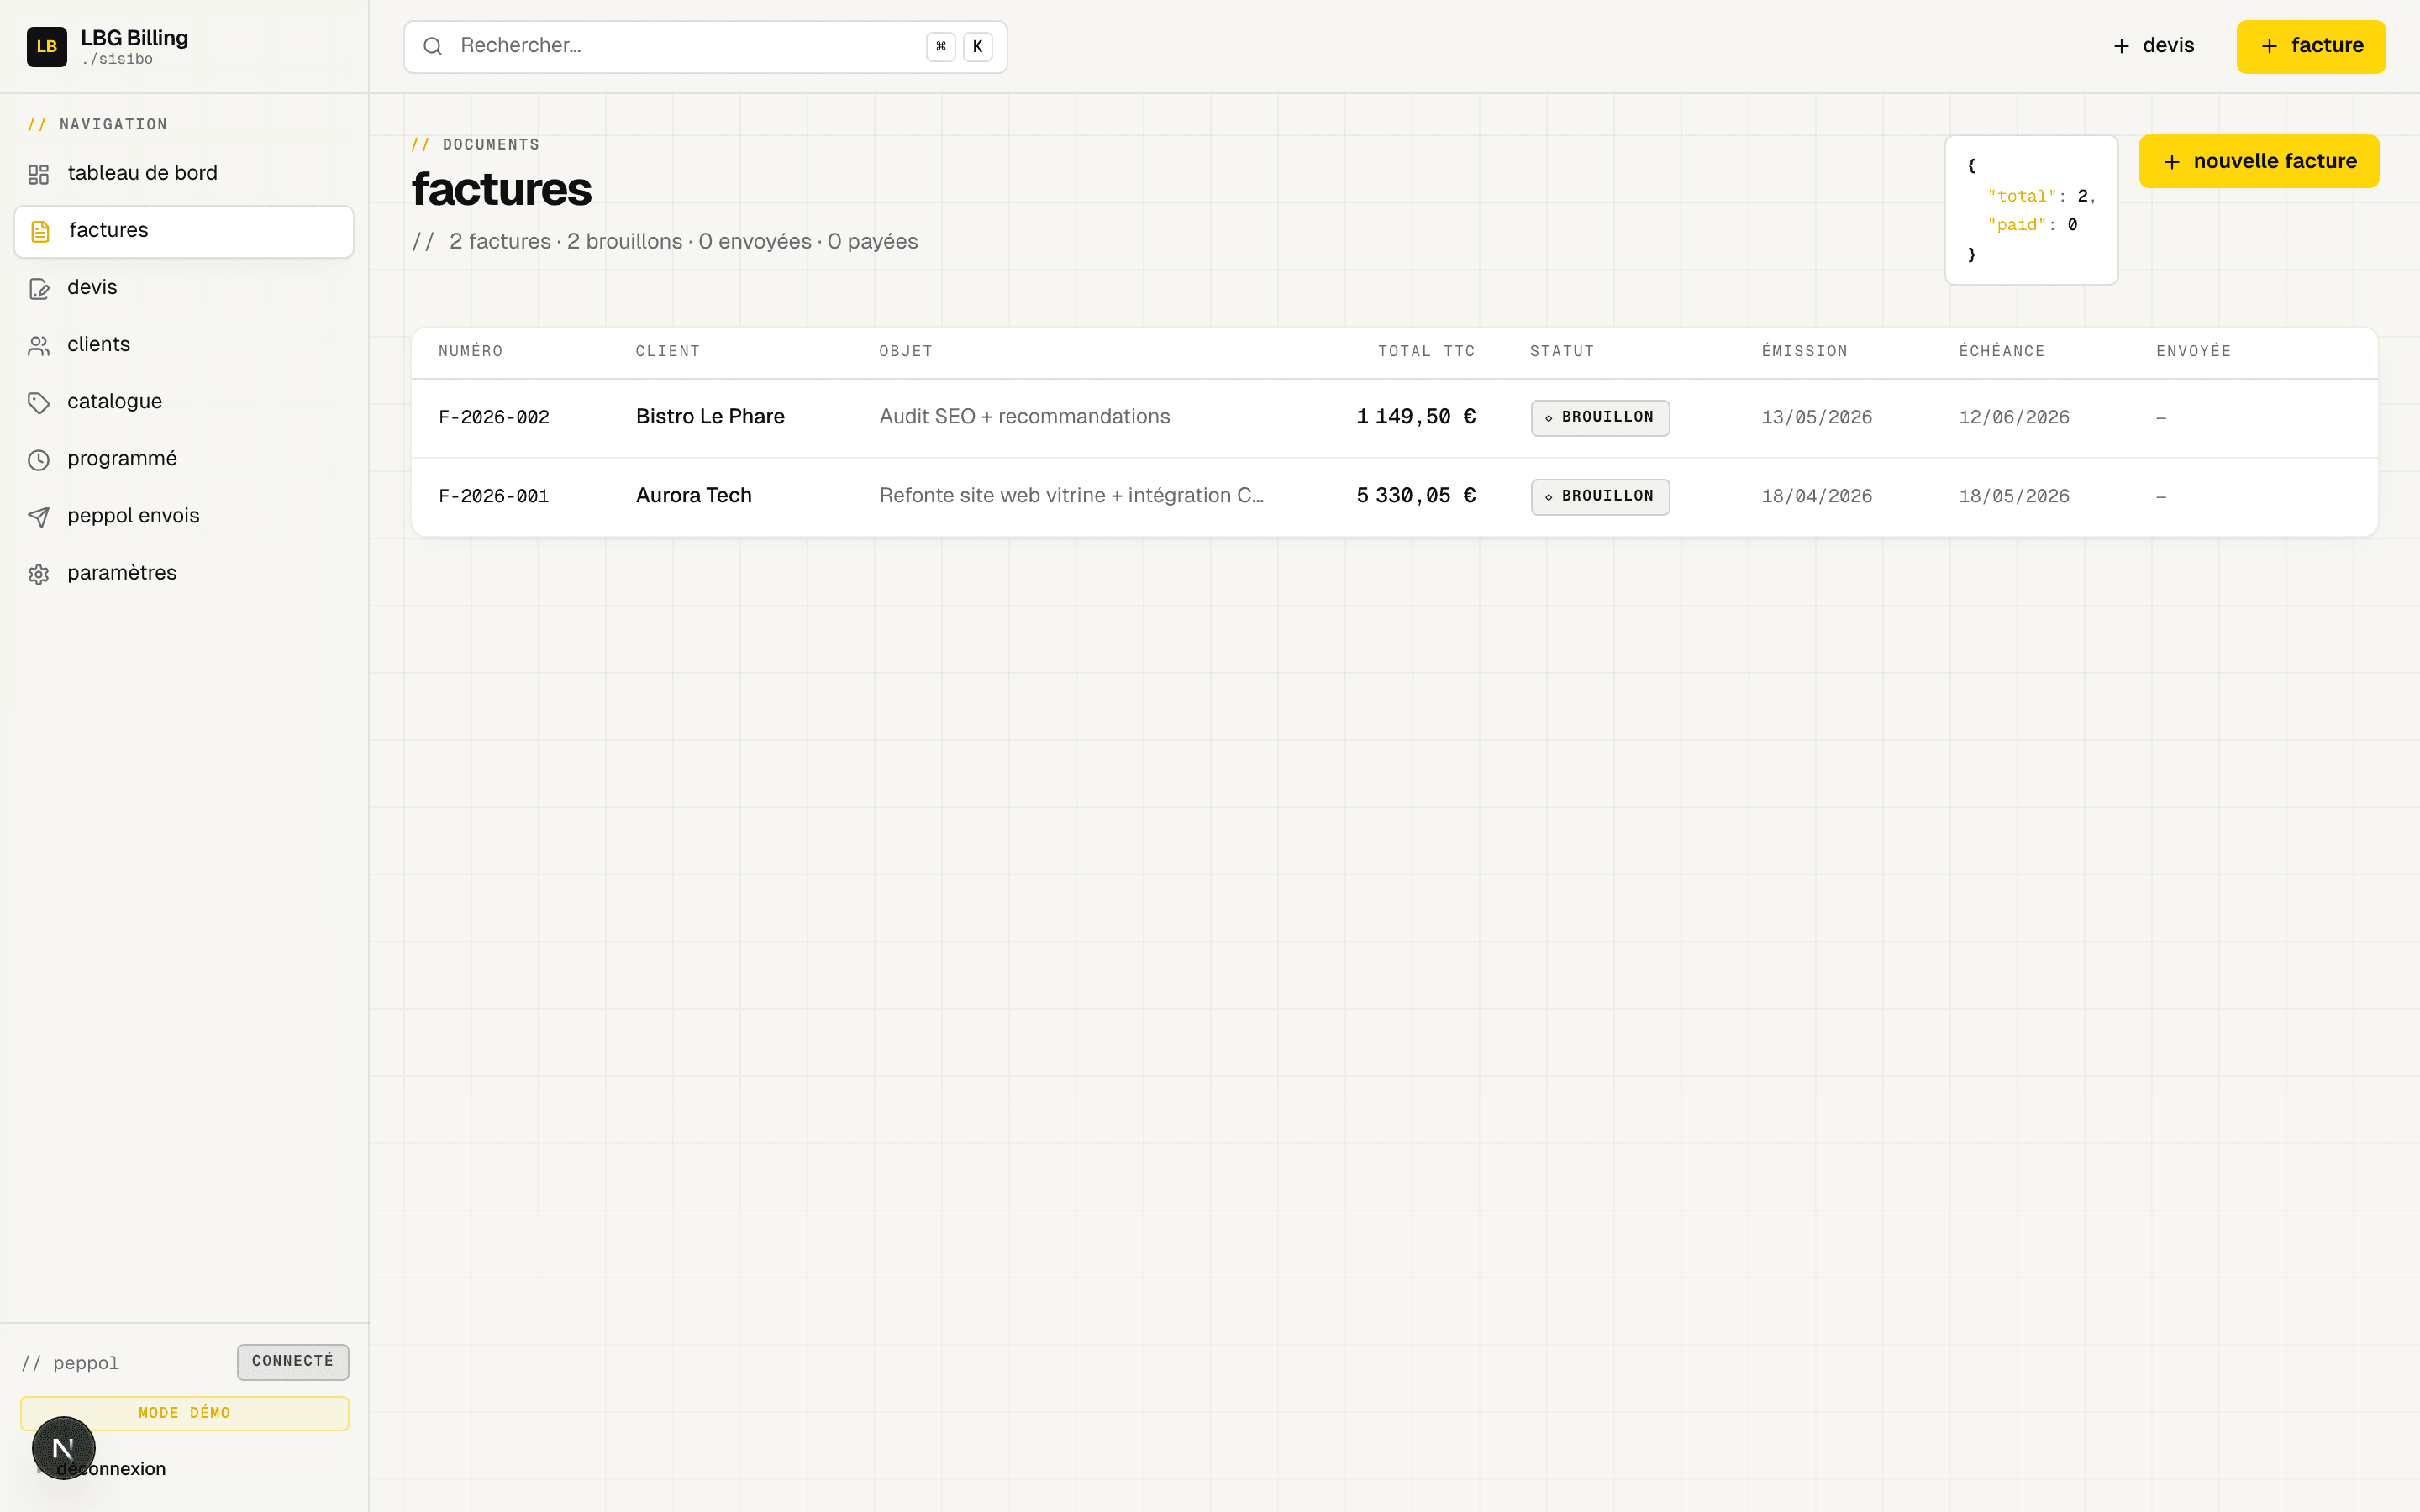The width and height of the screenshot is (2420, 1512).
Task: Open programmé section
Action: pos(184,459)
